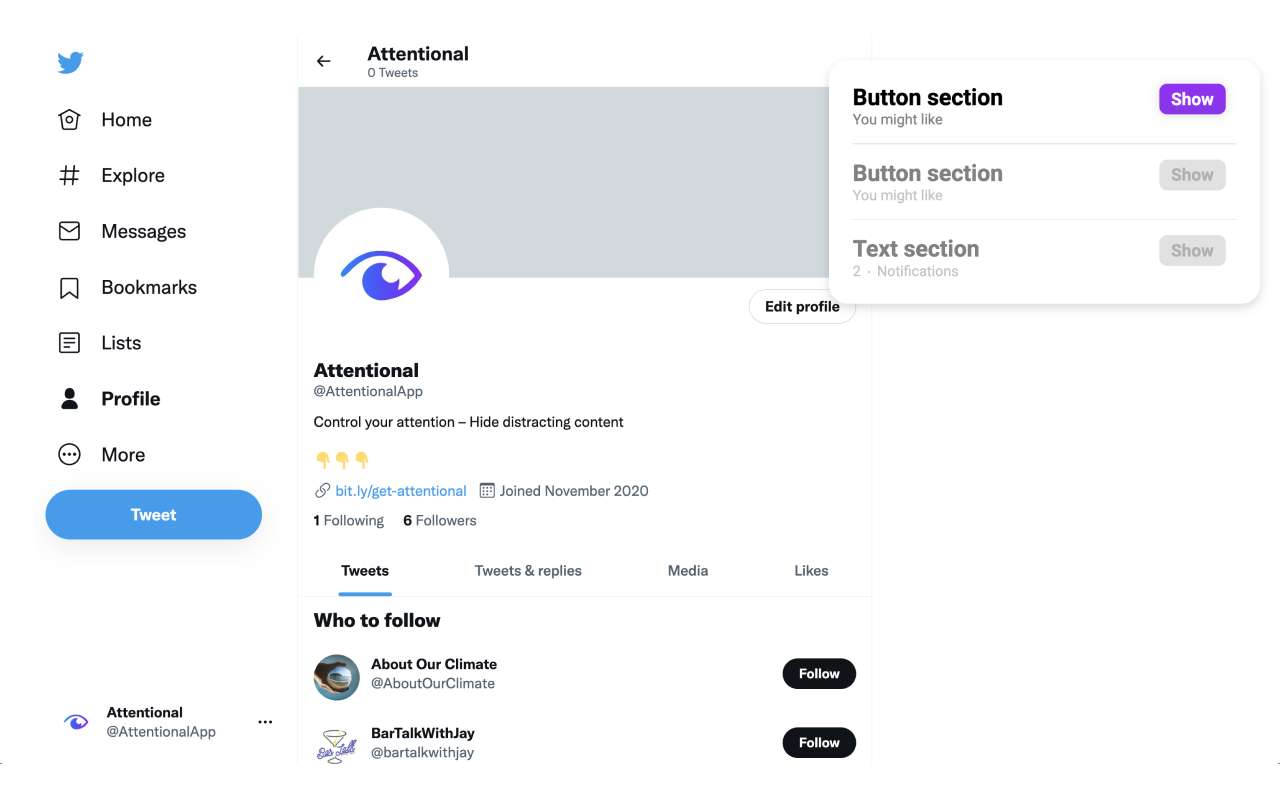Open Messages from the sidebar
Screen dimensions: 1280x800
(120, 231)
